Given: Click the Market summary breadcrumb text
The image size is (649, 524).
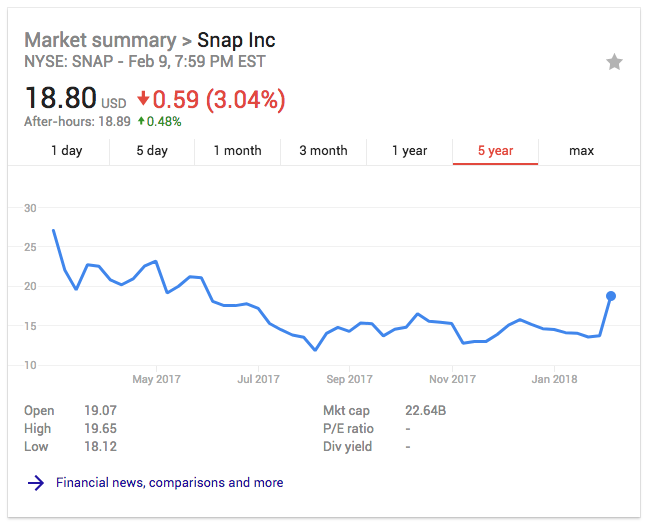Looking at the screenshot, I should [100, 41].
